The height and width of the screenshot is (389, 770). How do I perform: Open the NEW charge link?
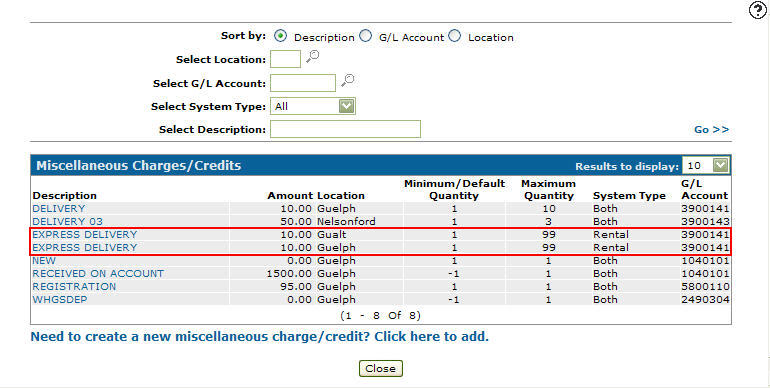pos(44,260)
